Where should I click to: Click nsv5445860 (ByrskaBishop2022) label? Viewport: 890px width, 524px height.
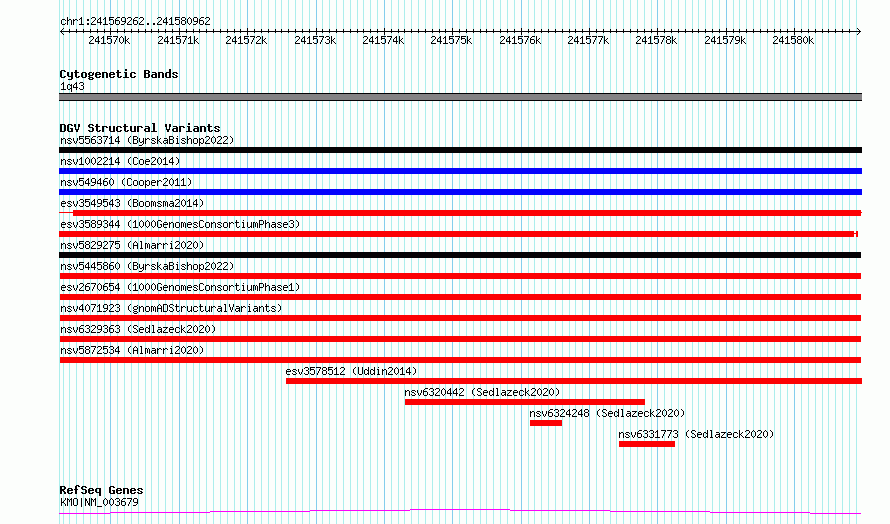tap(147, 266)
